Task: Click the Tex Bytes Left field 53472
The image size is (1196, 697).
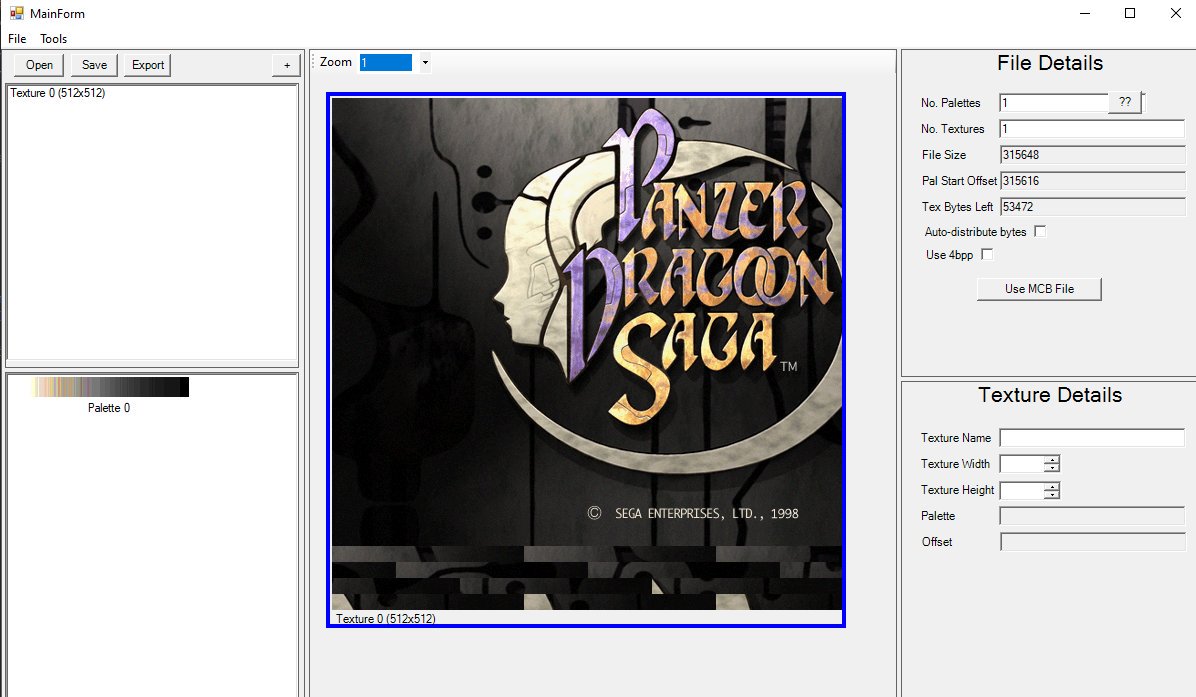Action: (x=1092, y=207)
